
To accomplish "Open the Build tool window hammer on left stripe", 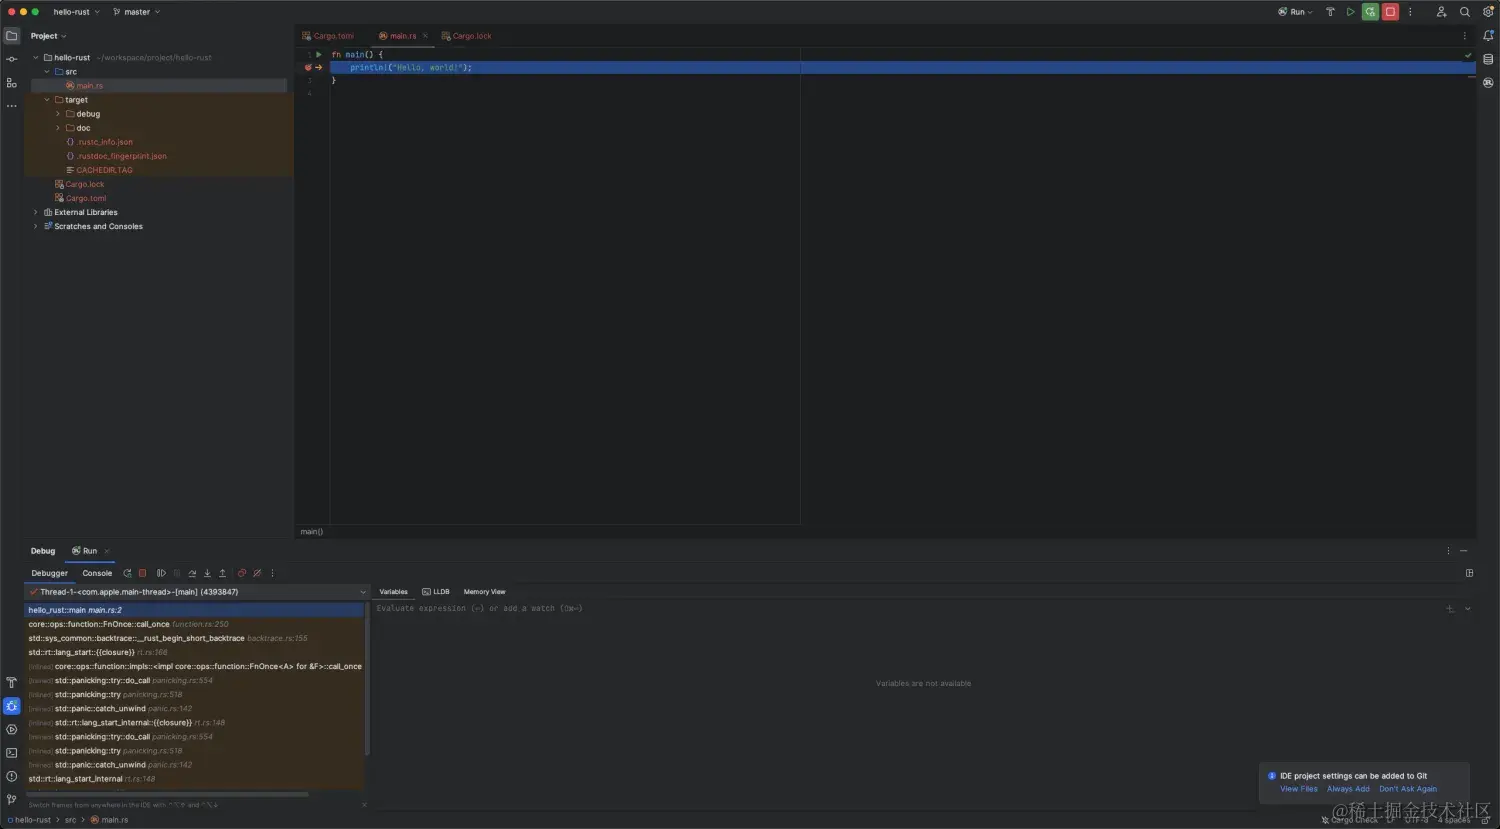I will click(x=12, y=683).
